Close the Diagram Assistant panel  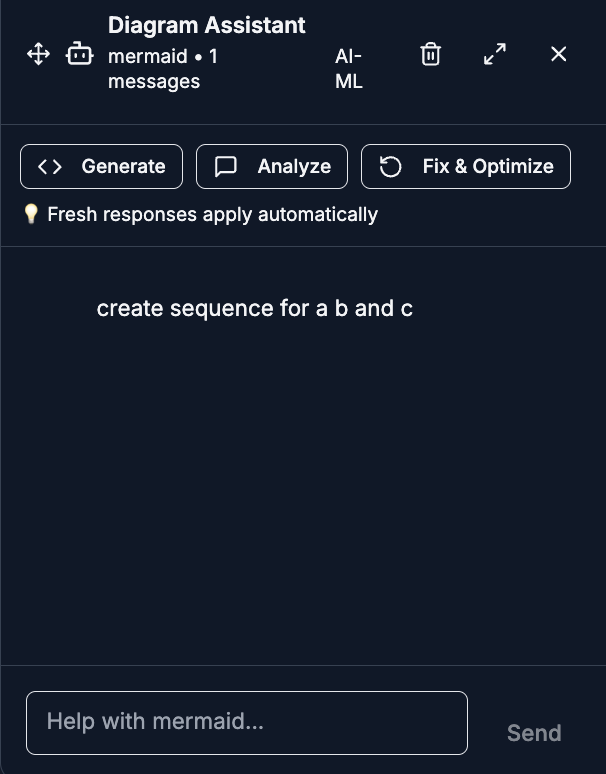point(559,54)
